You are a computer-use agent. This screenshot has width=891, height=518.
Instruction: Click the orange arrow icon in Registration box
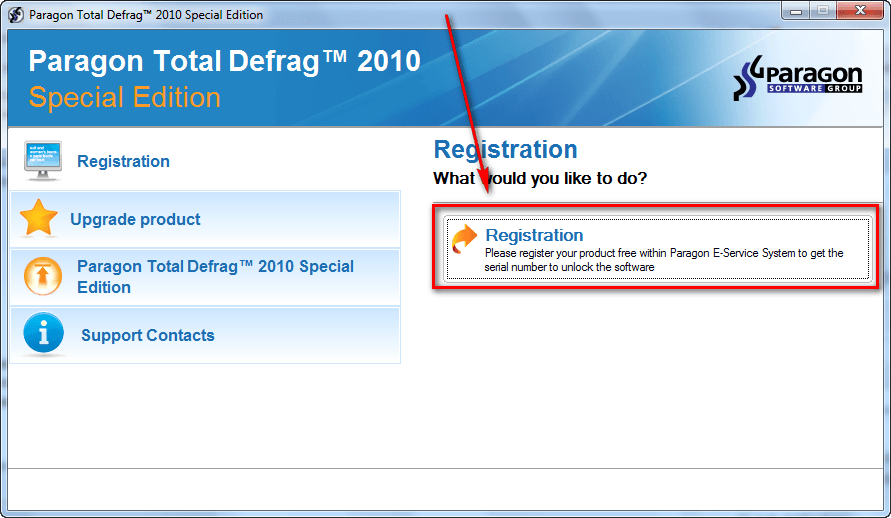point(464,239)
